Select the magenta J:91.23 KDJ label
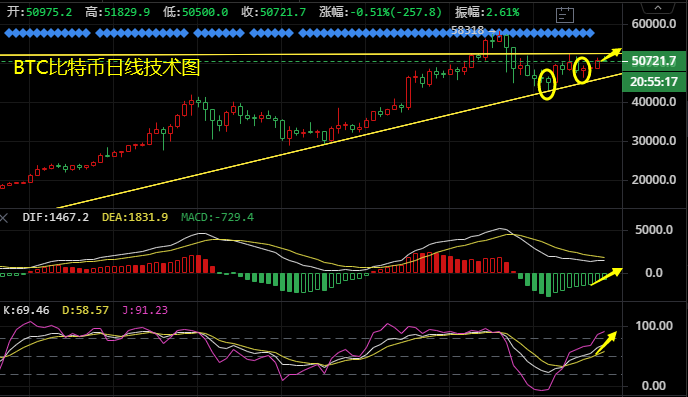Viewport: 688px width, 397px height. click(145, 310)
